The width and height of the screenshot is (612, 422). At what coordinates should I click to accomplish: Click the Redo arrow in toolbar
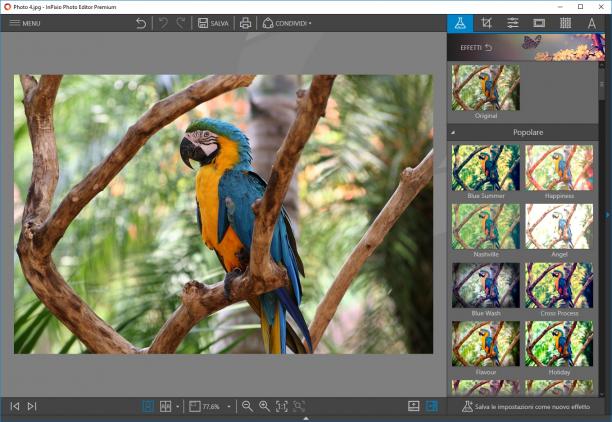click(180, 23)
